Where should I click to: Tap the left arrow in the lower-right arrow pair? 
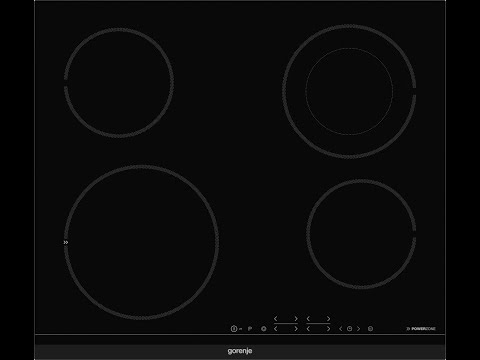pos(308,329)
